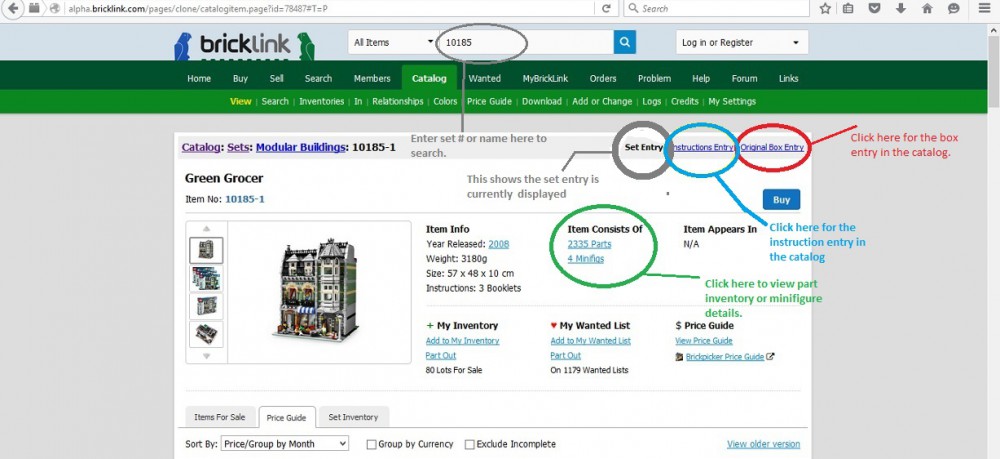Switch to the Set Inventory tab
1000x459 pixels.
pos(353,417)
